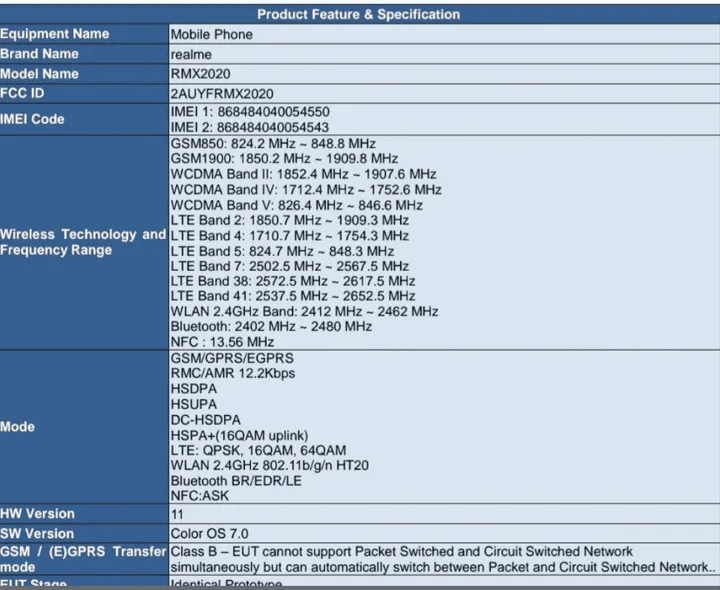Image resolution: width=720 pixels, height=590 pixels.
Task: Click the 'IMEI 2: 868484040054543' line
Action: point(250,127)
